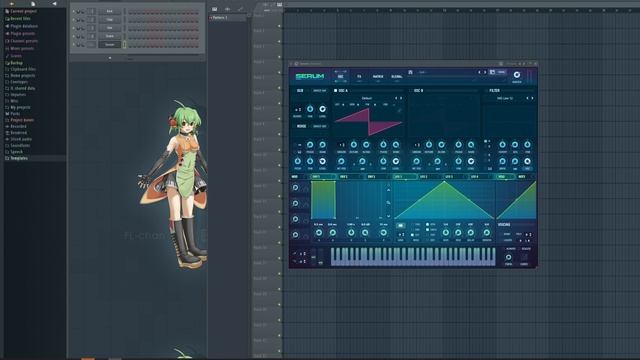Click the Serum save preset icon
Viewport: 640px width, 360px height.
pos(492,72)
